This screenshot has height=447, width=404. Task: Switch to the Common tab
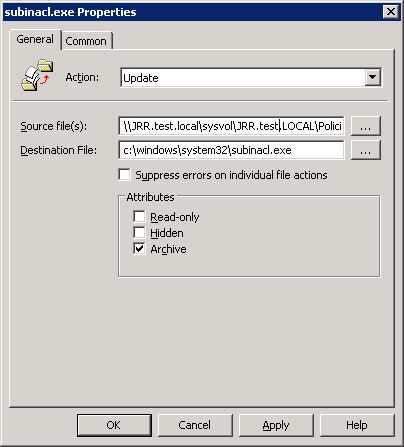tap(86, 41)
